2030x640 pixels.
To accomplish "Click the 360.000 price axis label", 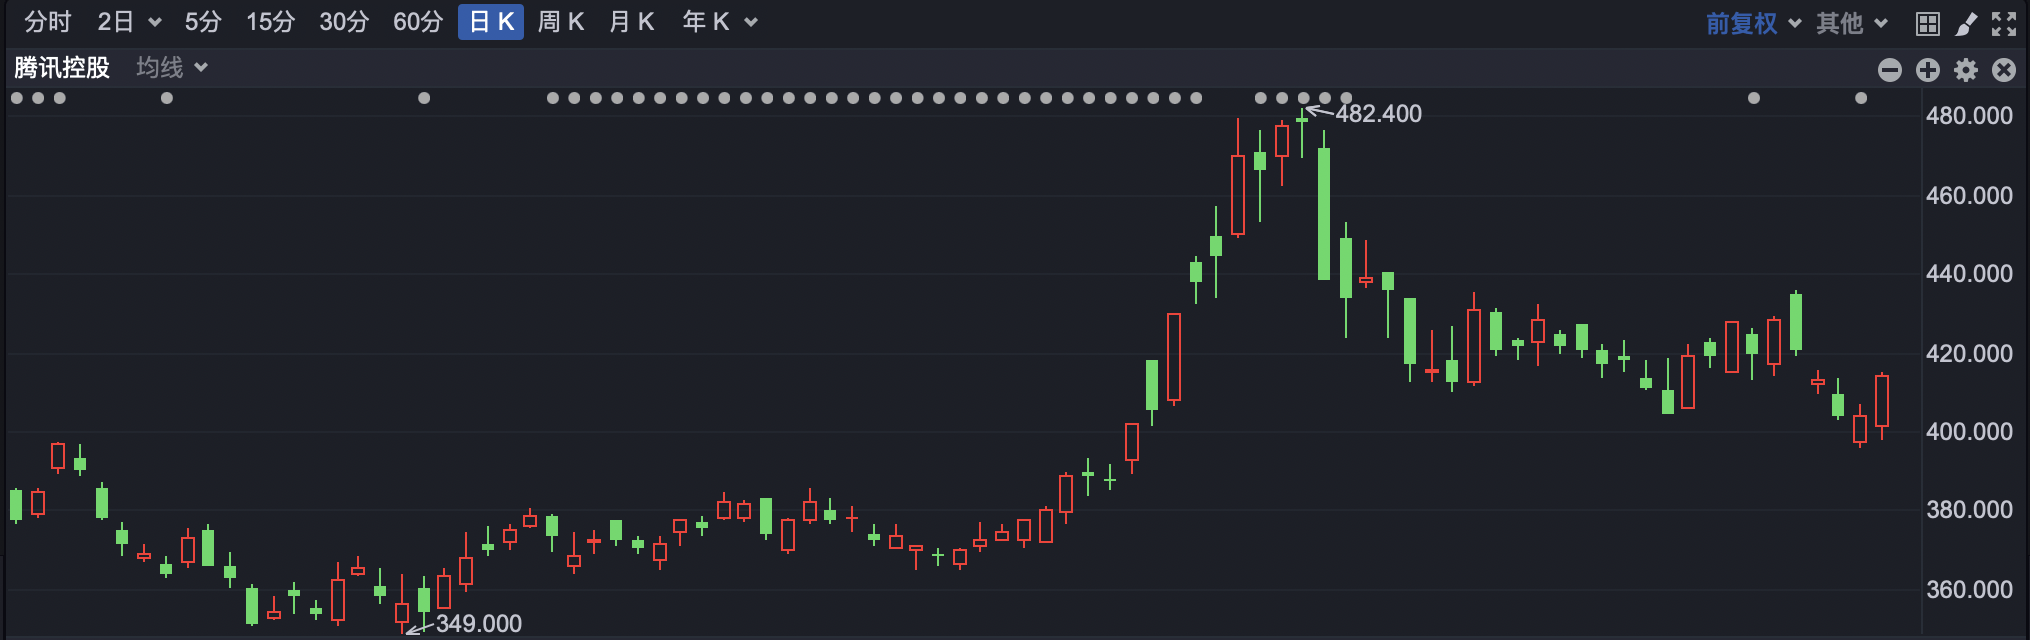I will (1969, 590).
